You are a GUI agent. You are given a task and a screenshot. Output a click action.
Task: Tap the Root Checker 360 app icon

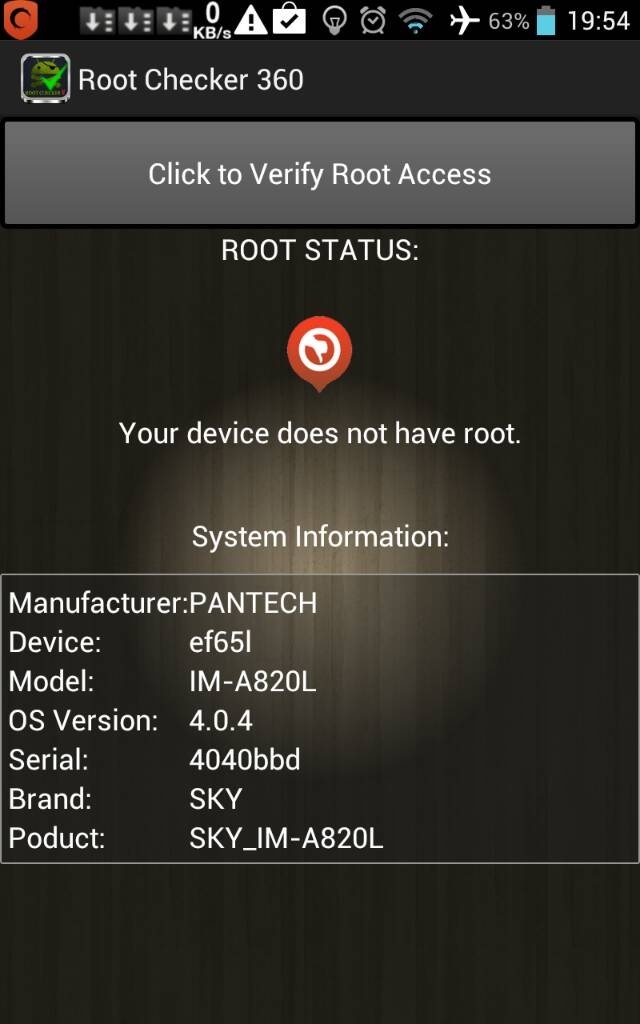(x=45, y=78)
